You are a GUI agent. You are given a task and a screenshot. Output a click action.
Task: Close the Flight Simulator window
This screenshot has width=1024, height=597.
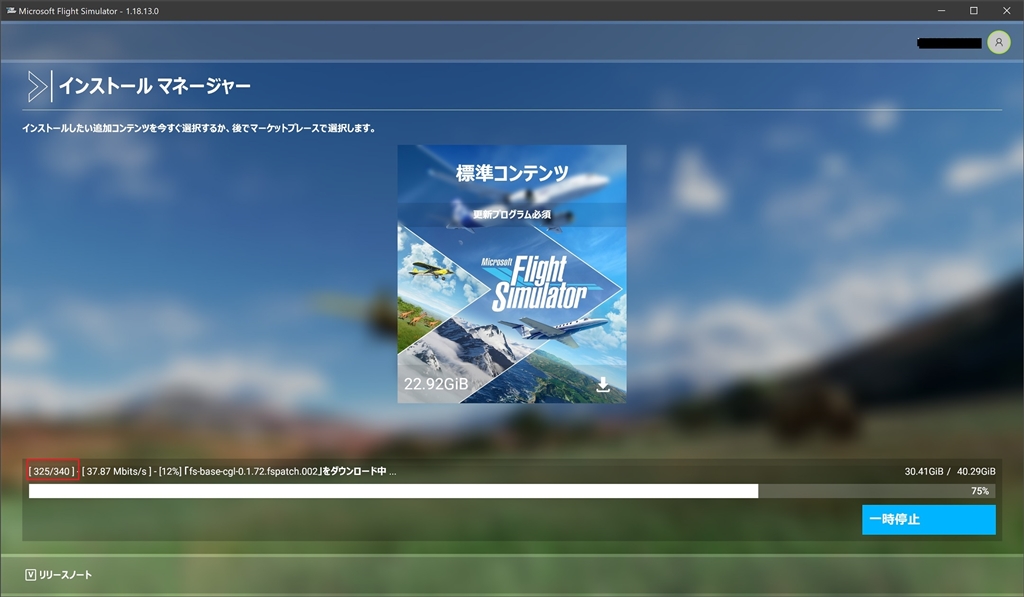click(1006, 10)
